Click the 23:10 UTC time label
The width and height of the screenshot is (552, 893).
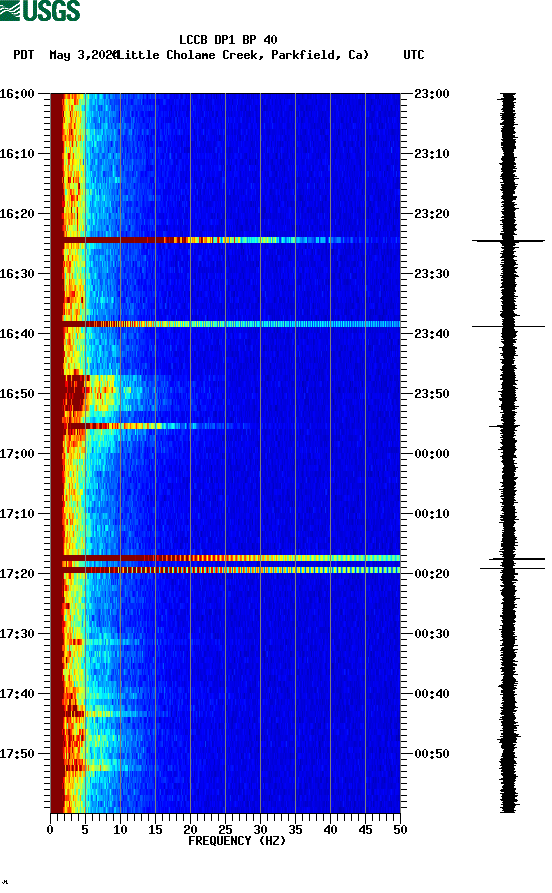coord(432,154)
